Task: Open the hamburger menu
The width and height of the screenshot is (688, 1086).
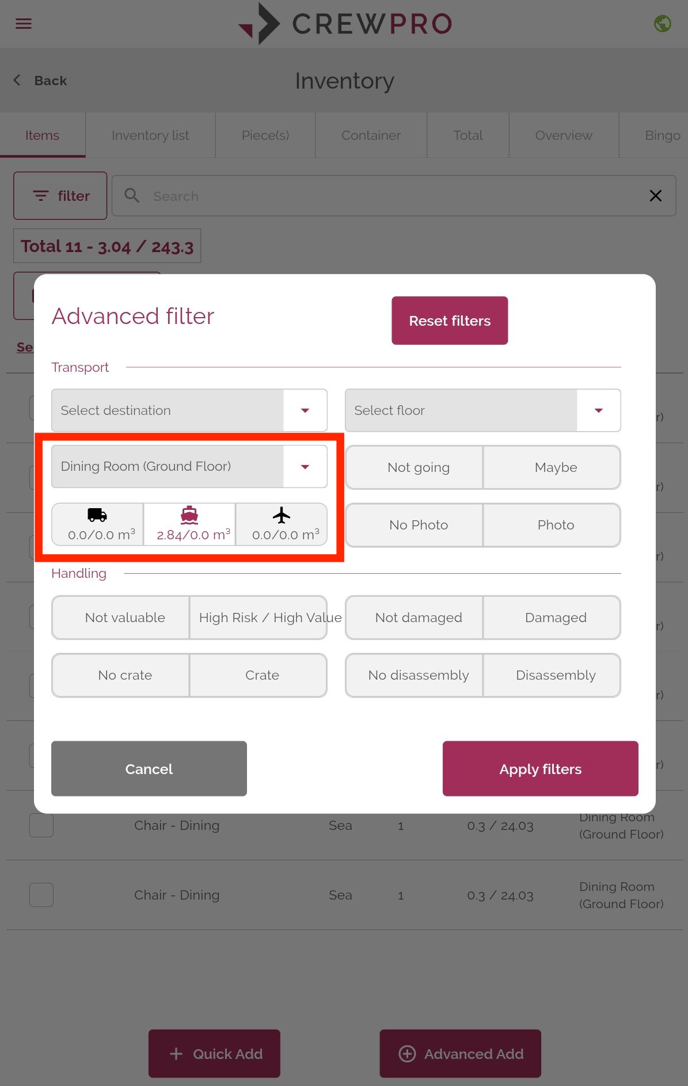Action: click(24, 24)
